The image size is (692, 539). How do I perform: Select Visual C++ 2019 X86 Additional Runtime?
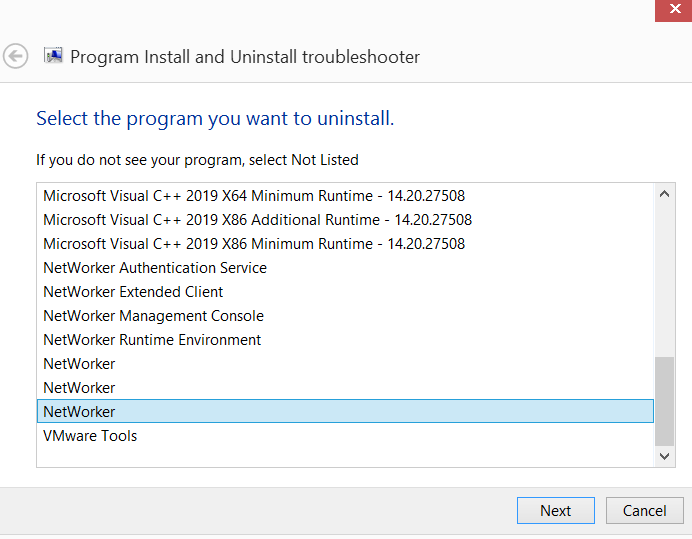[x=257, y=220]
